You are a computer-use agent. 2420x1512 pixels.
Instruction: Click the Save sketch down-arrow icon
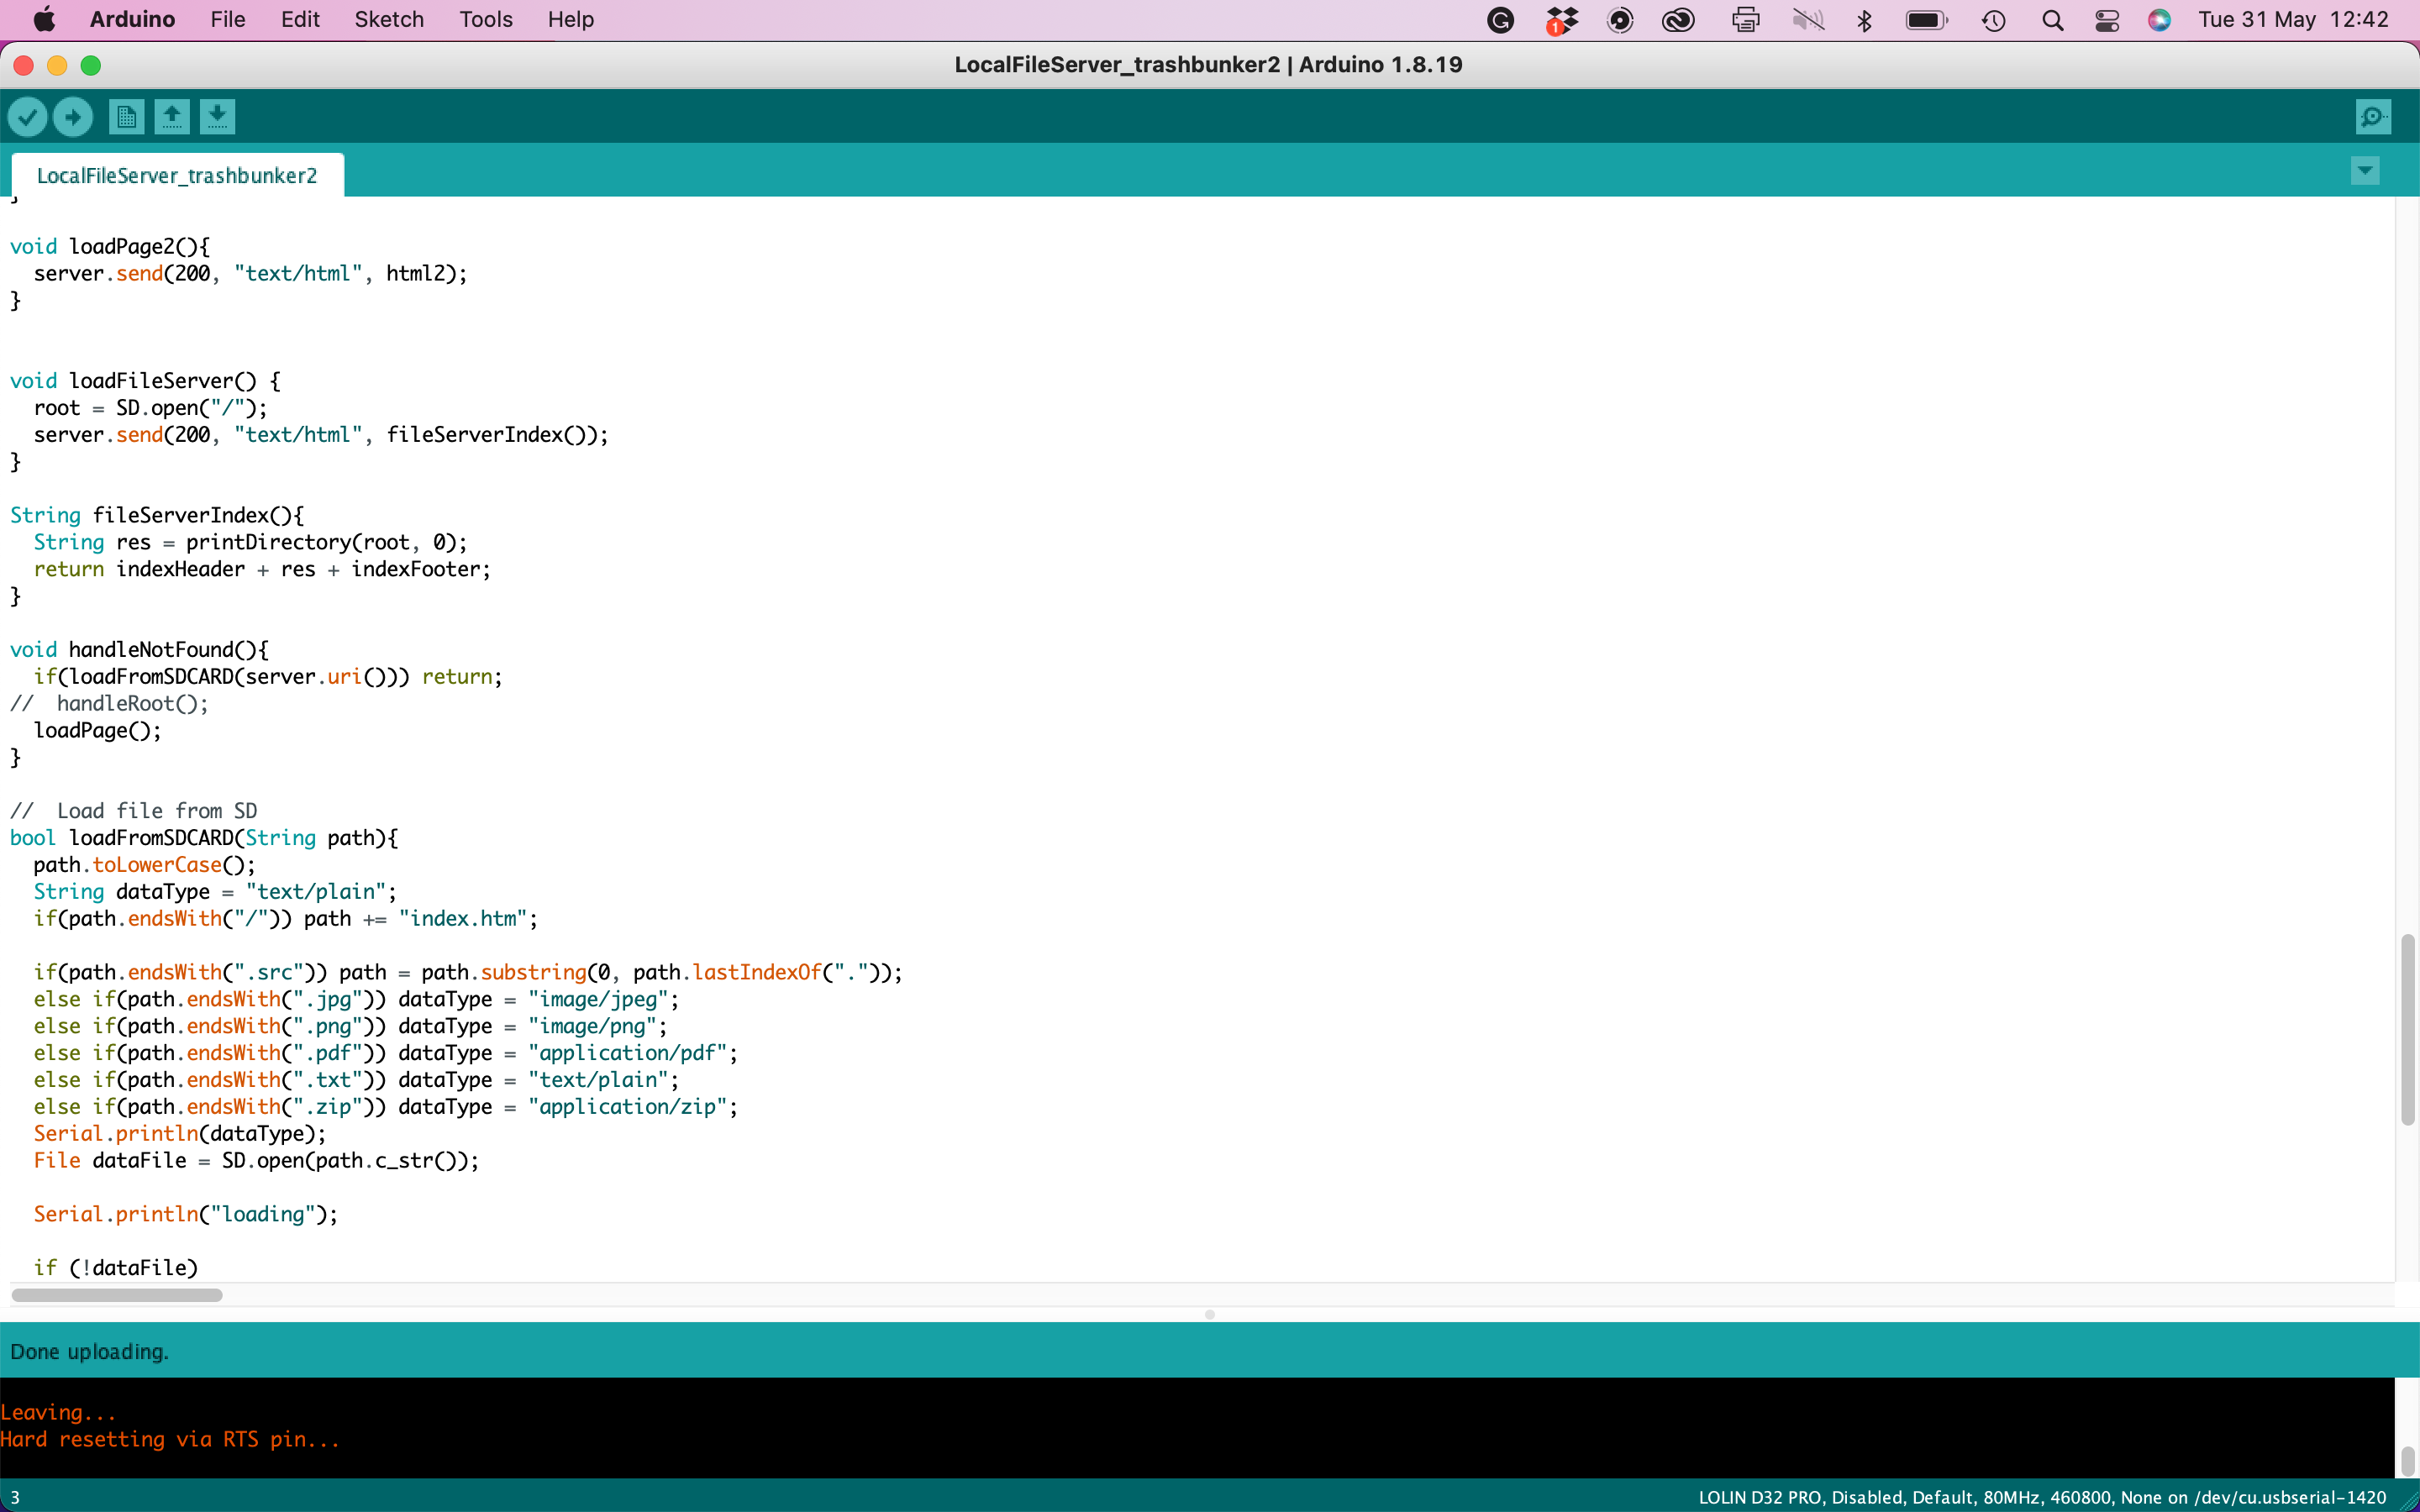click(217, 117)
